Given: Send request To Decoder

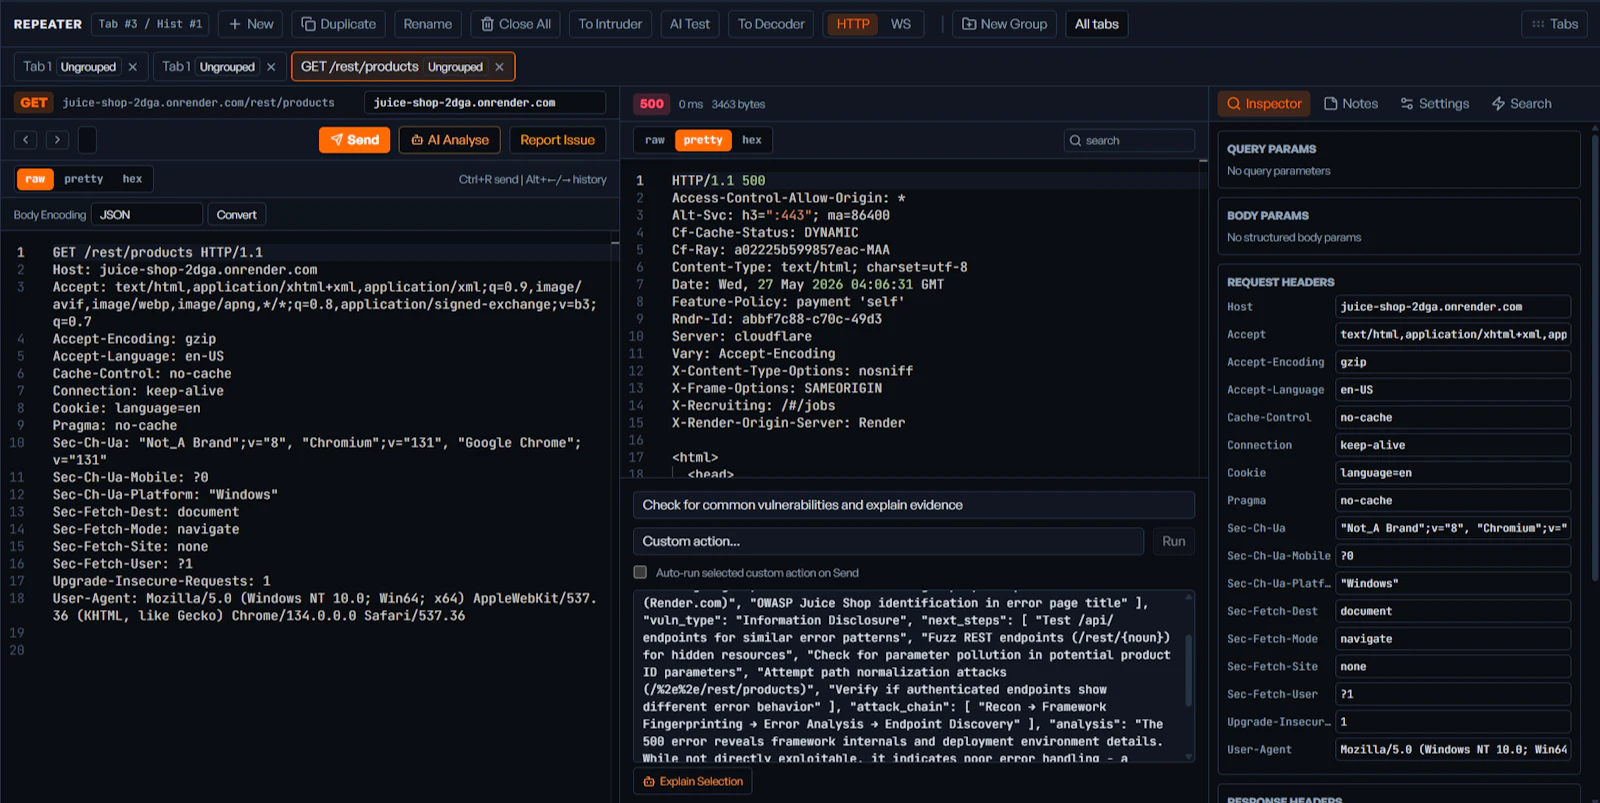Looking at the screenshot, I should point(771,24).
